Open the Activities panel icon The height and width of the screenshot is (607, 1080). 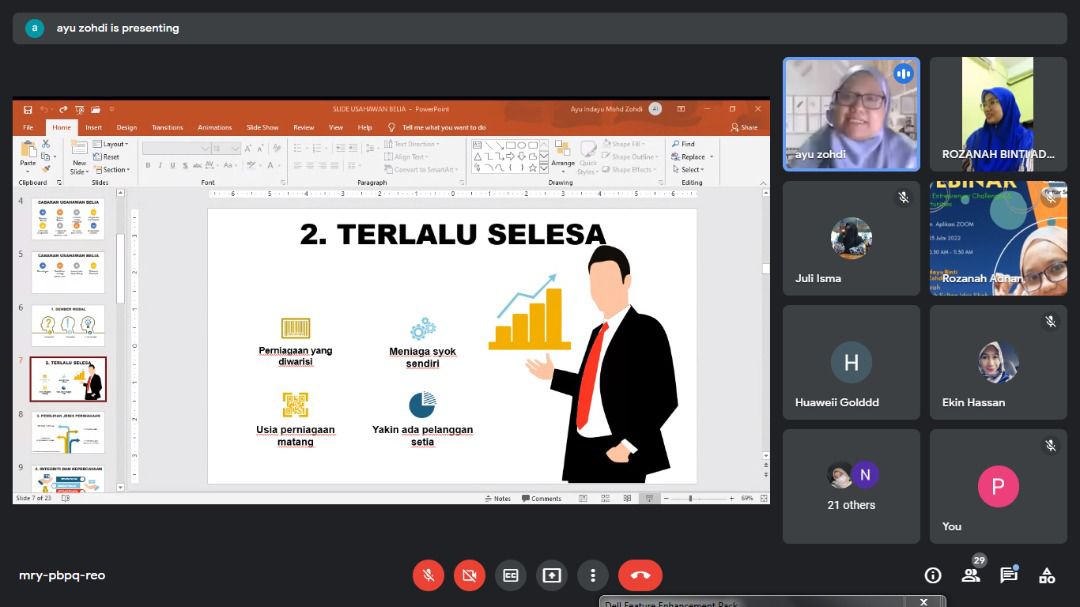[x=1046, y=575]
